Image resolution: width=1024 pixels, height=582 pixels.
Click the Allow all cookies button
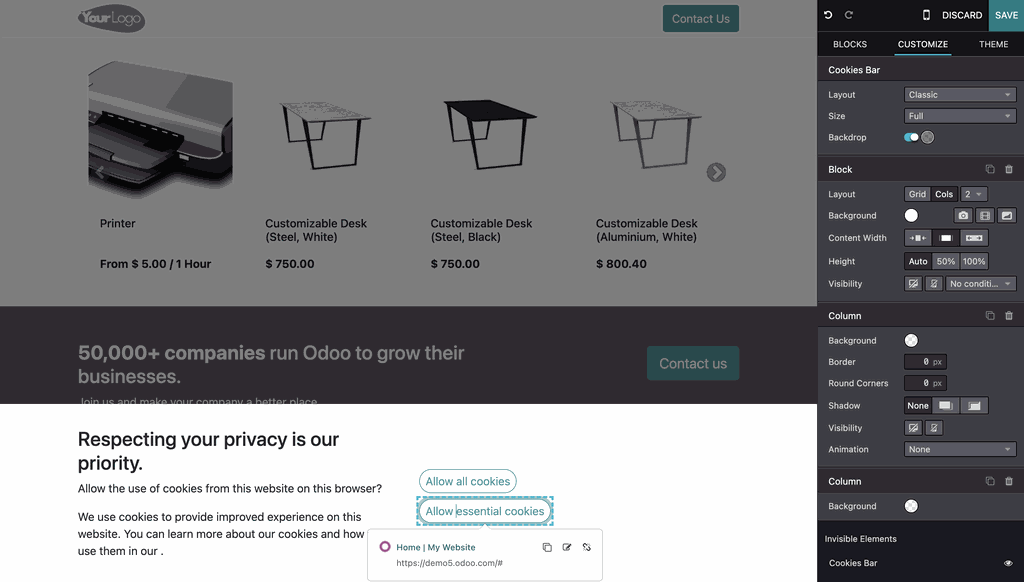(467, 481)
